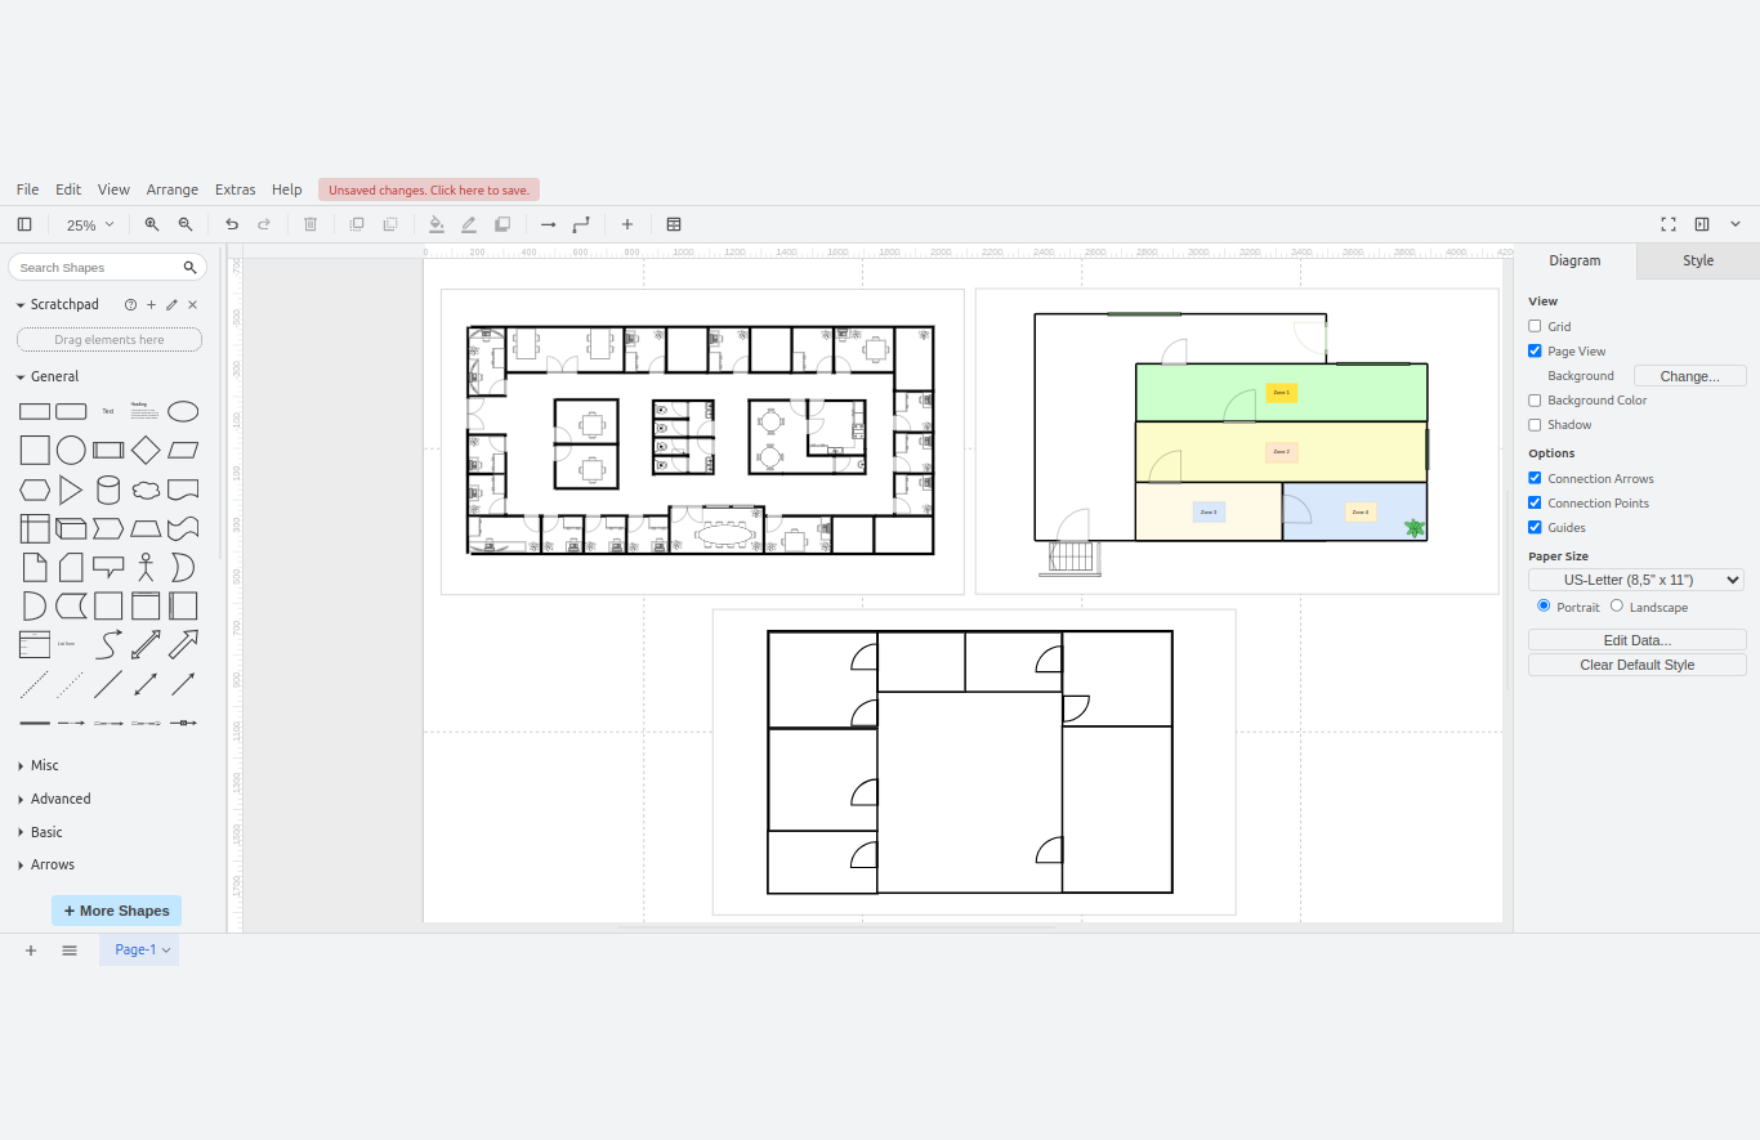This screenshot has height=1140, width=1760.
Task: Click the Zoom Out magnifier icon
Action: coord(186,225)
